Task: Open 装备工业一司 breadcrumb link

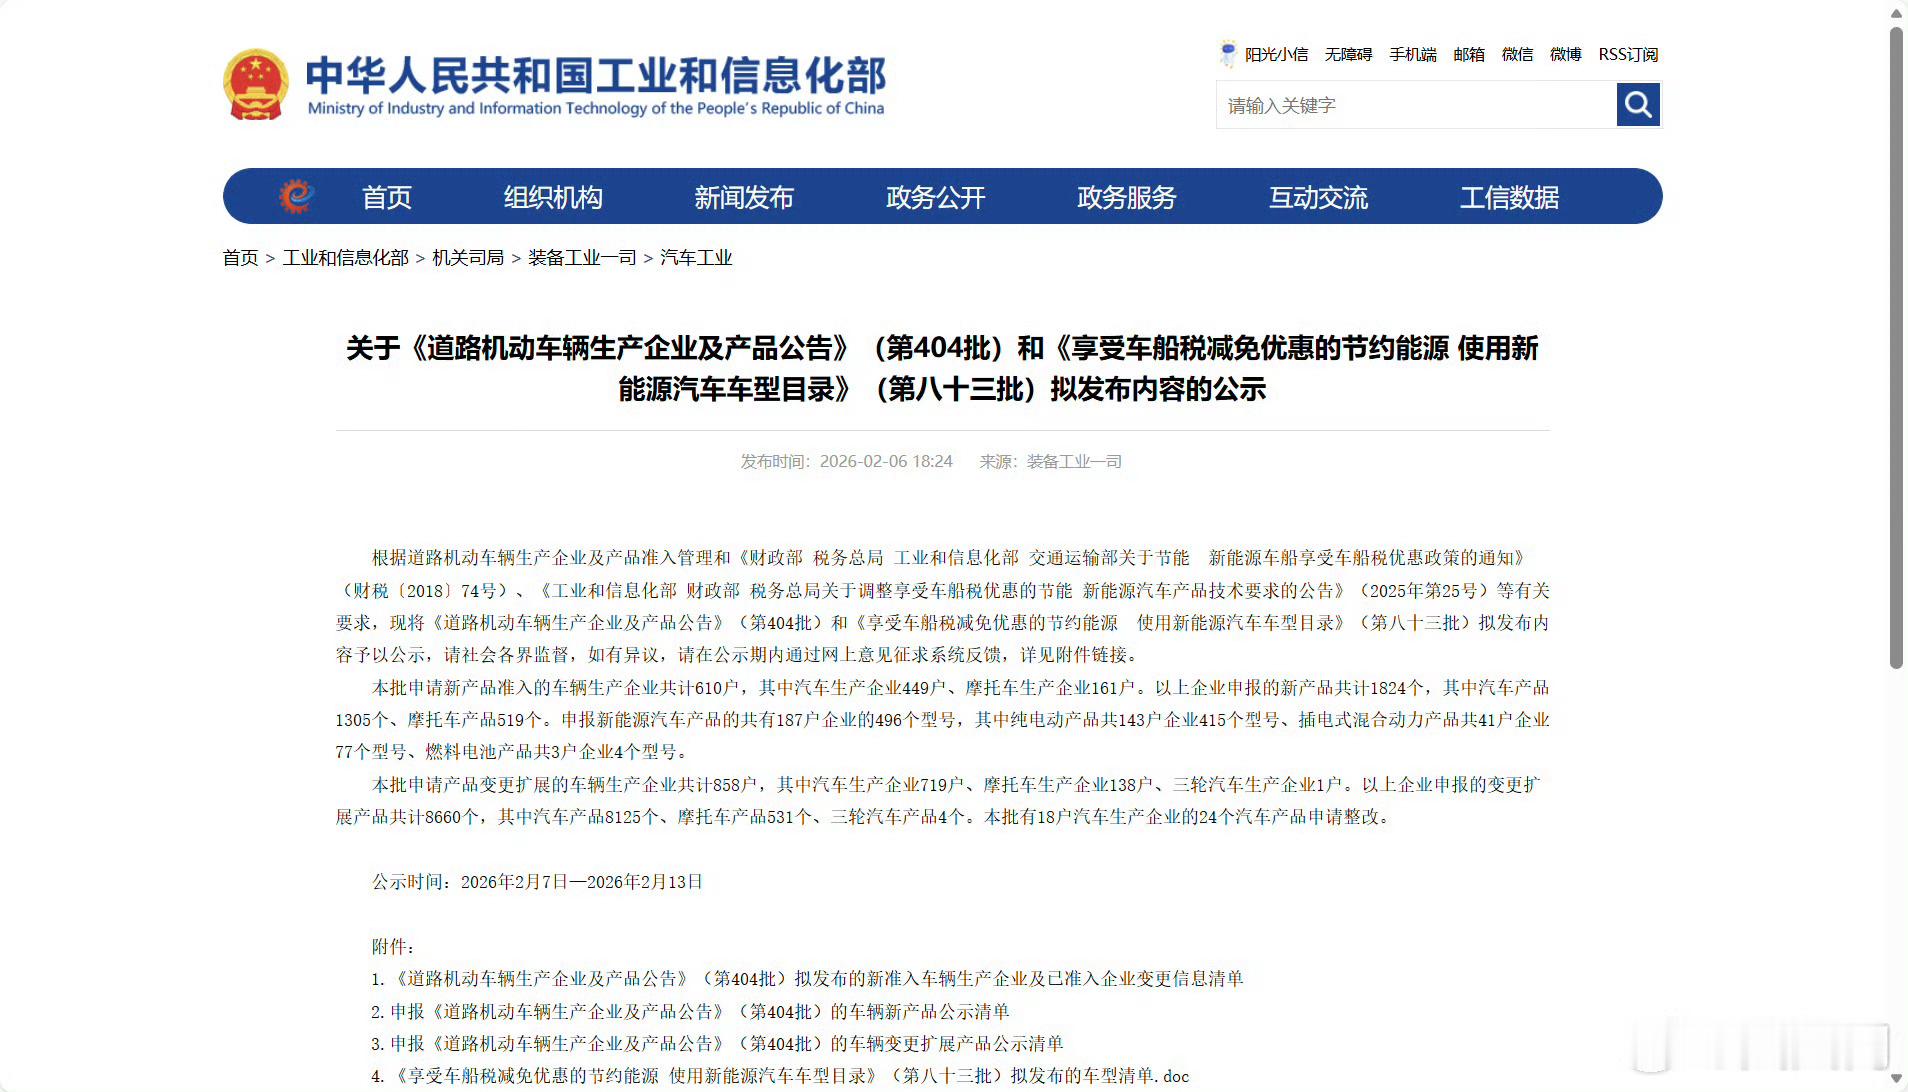Action: coord(582,258)
